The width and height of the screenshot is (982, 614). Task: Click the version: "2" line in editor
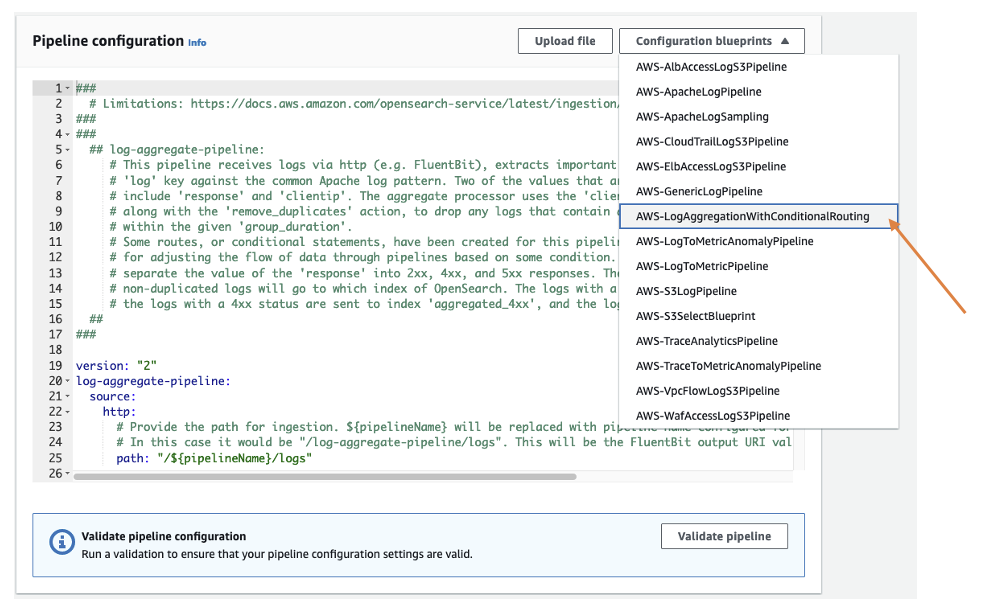click(x=116, y=365)
